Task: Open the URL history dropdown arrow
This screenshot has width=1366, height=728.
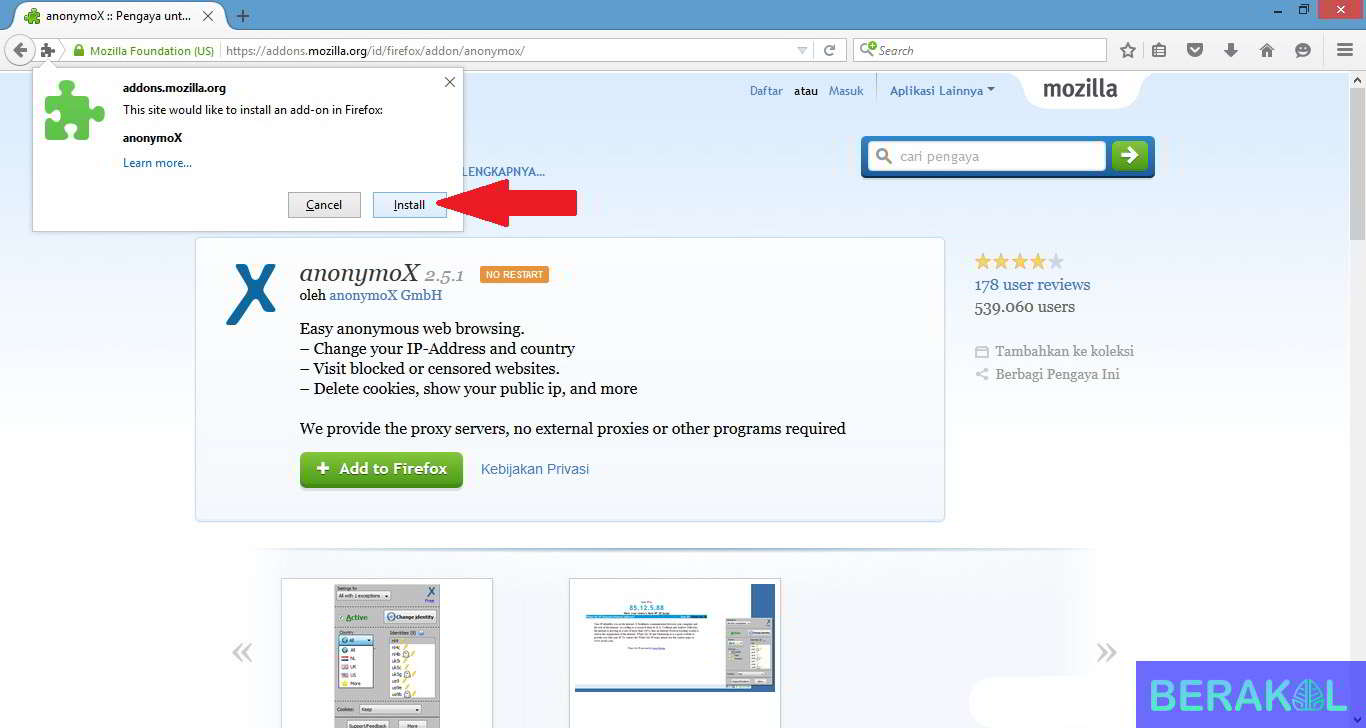Action: [802, 51]
